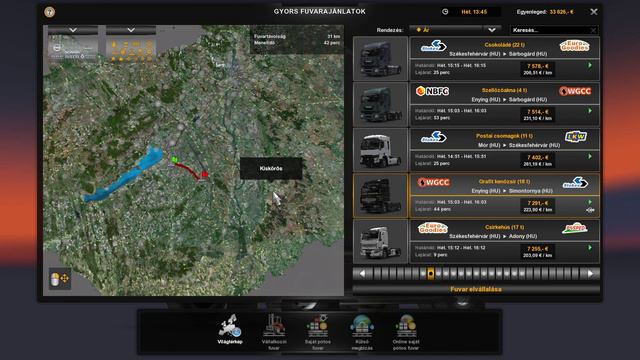Click LKW logo on Postai csomagok job

point(576,137)
